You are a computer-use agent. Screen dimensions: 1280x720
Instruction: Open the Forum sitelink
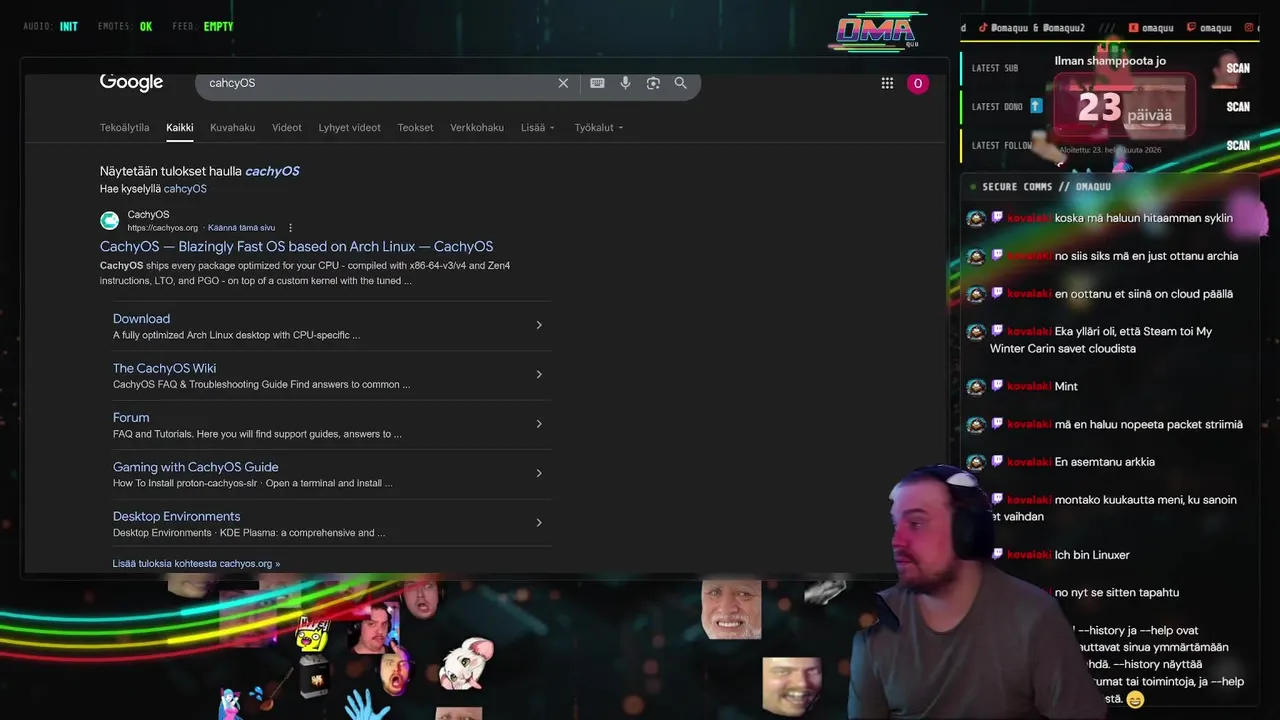(131, 418)
